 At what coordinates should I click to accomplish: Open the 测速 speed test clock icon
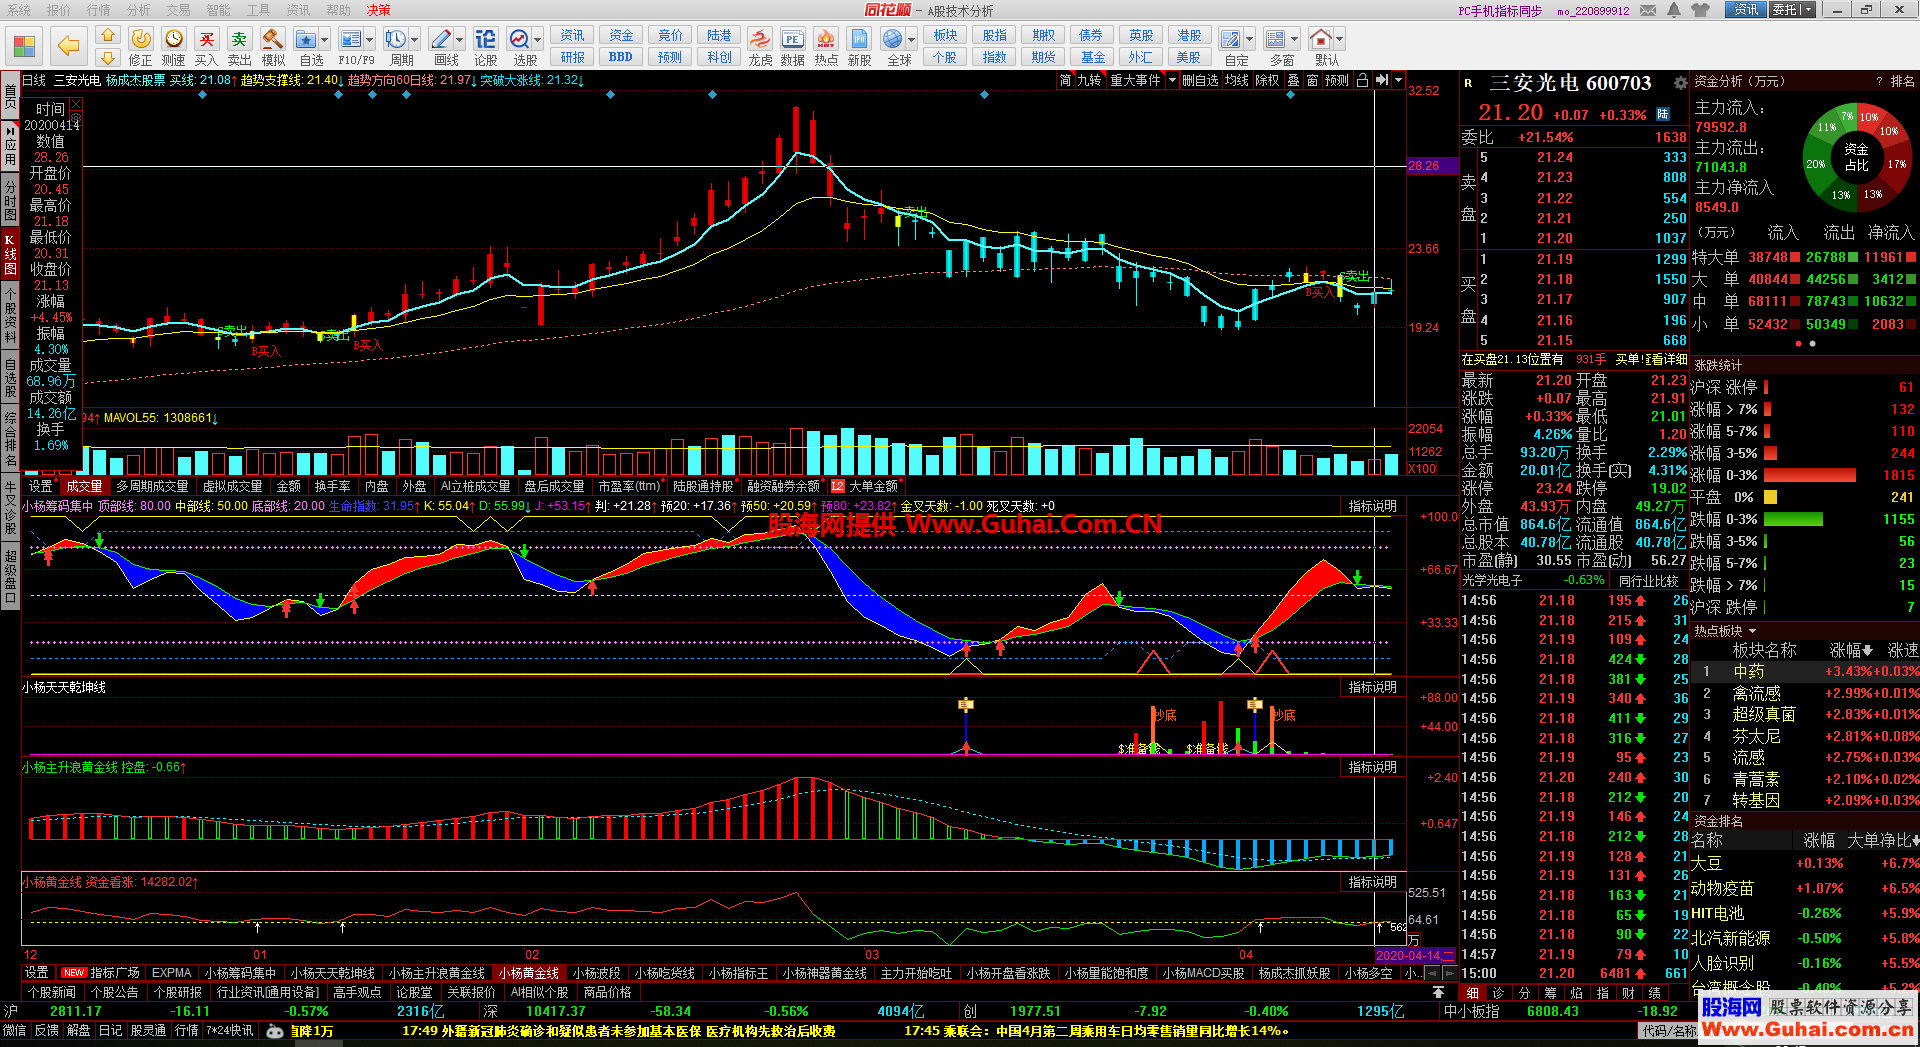pyautogui.click(x=174, y=46)
